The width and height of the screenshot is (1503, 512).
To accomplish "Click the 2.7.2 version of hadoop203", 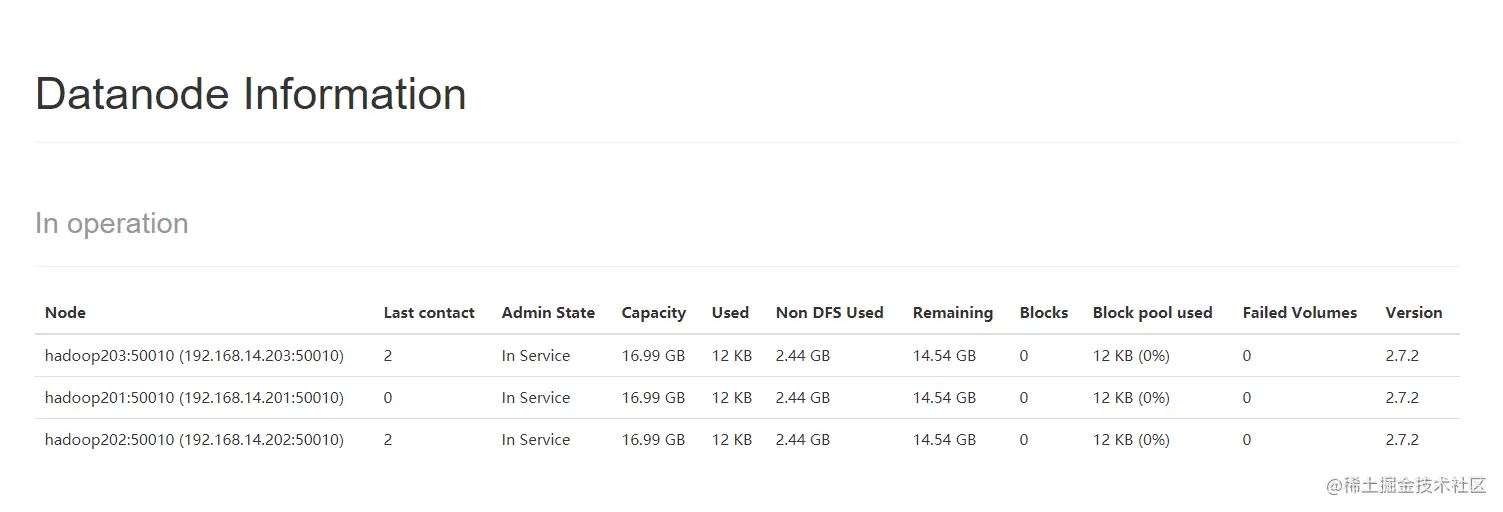I will tap(1402, 356).
